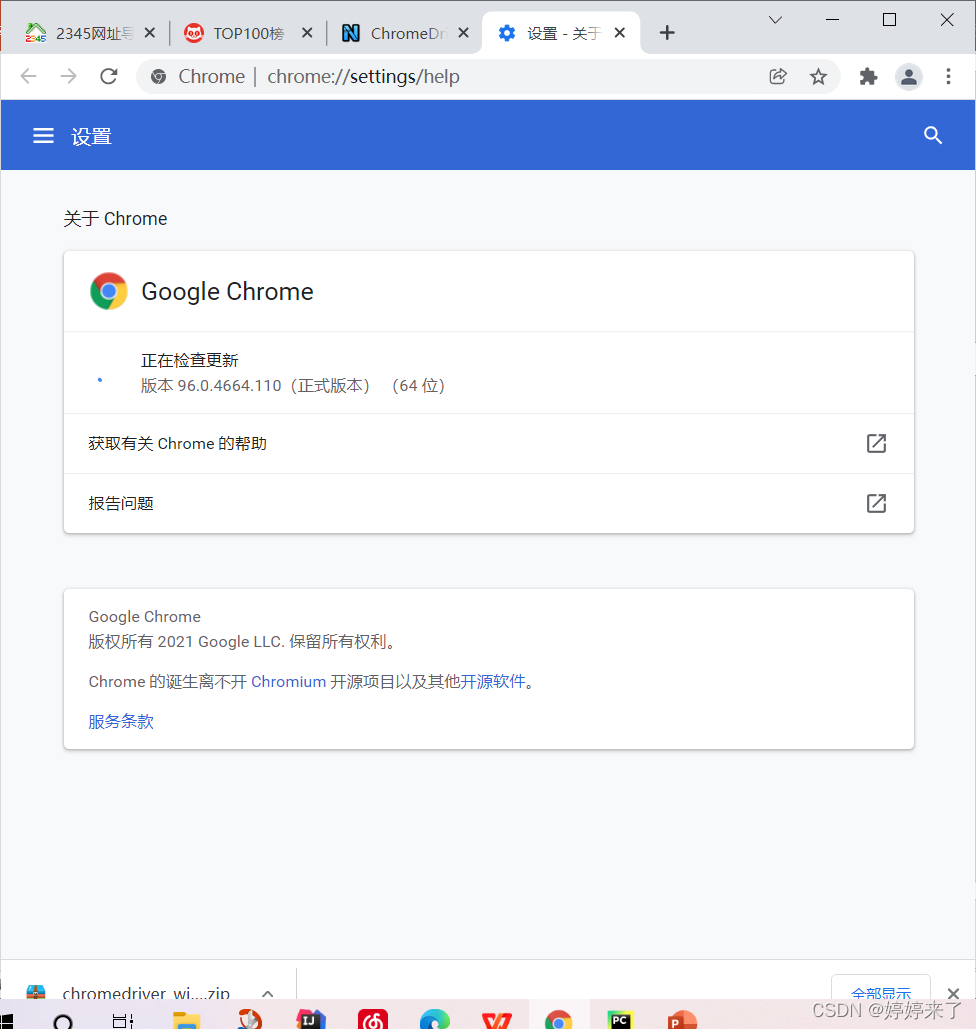Click the Google Chrome logo
Screen dimensions: 976x1029
click(109, 291)
